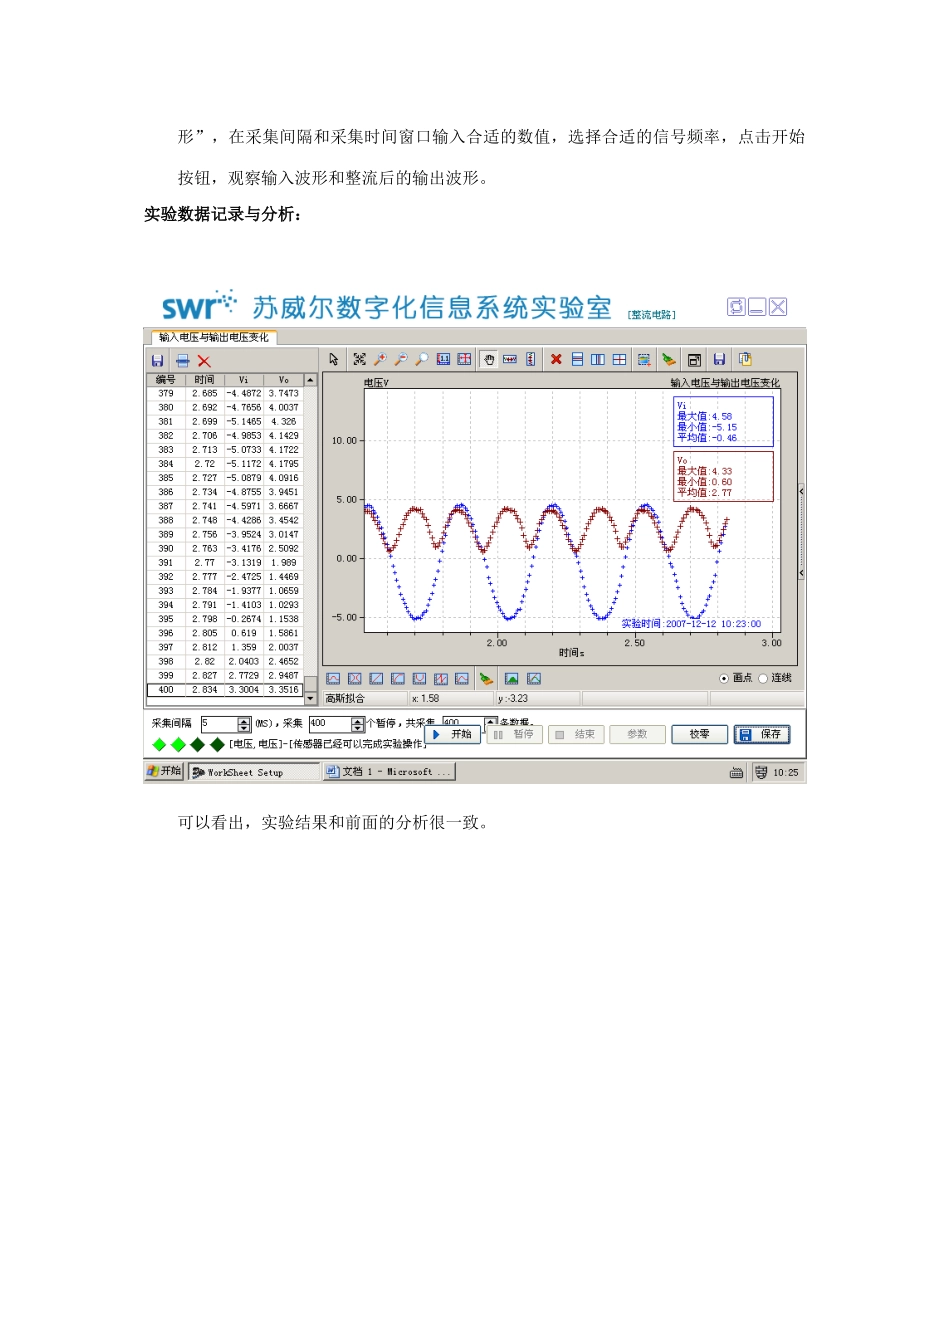Image resolution: width=950 pixels, height=1344 pixels.
Task: Click the 10:25 taskbar clock
Action: coord(785,773)
